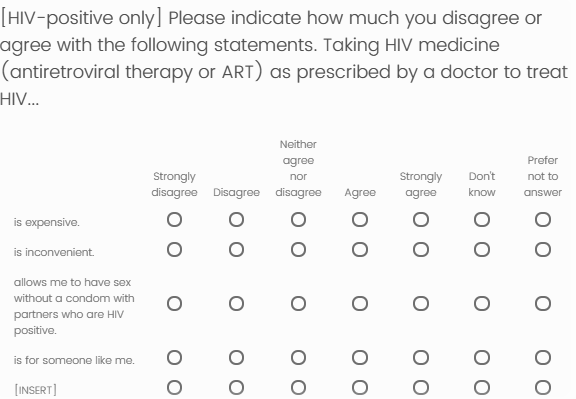
Task: Select Strongly disagree in the [INSERT] row
Action: (174, 387)
